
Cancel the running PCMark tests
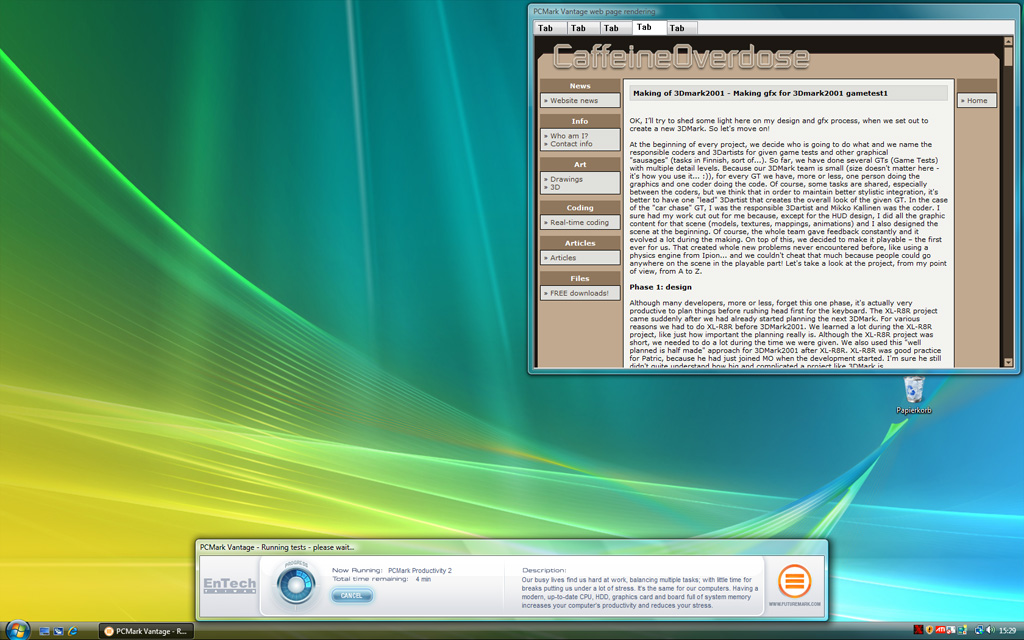(352, 596)
